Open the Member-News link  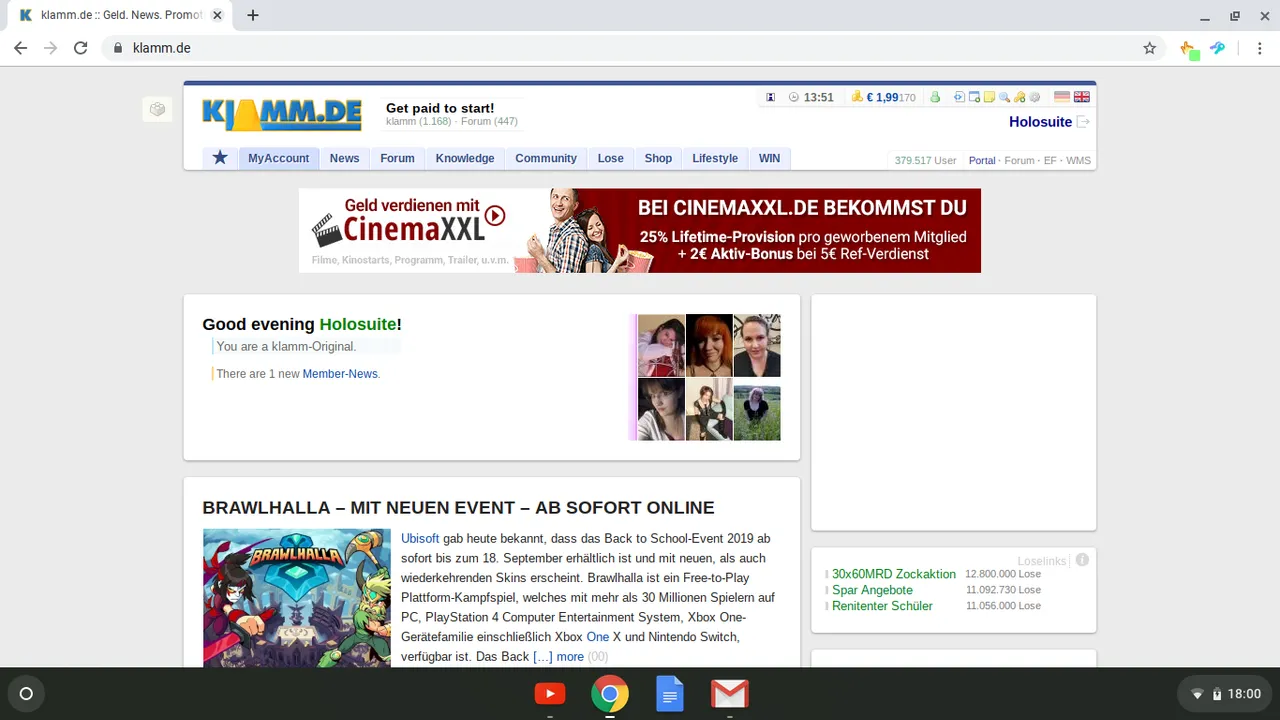[x=340, y=374]
